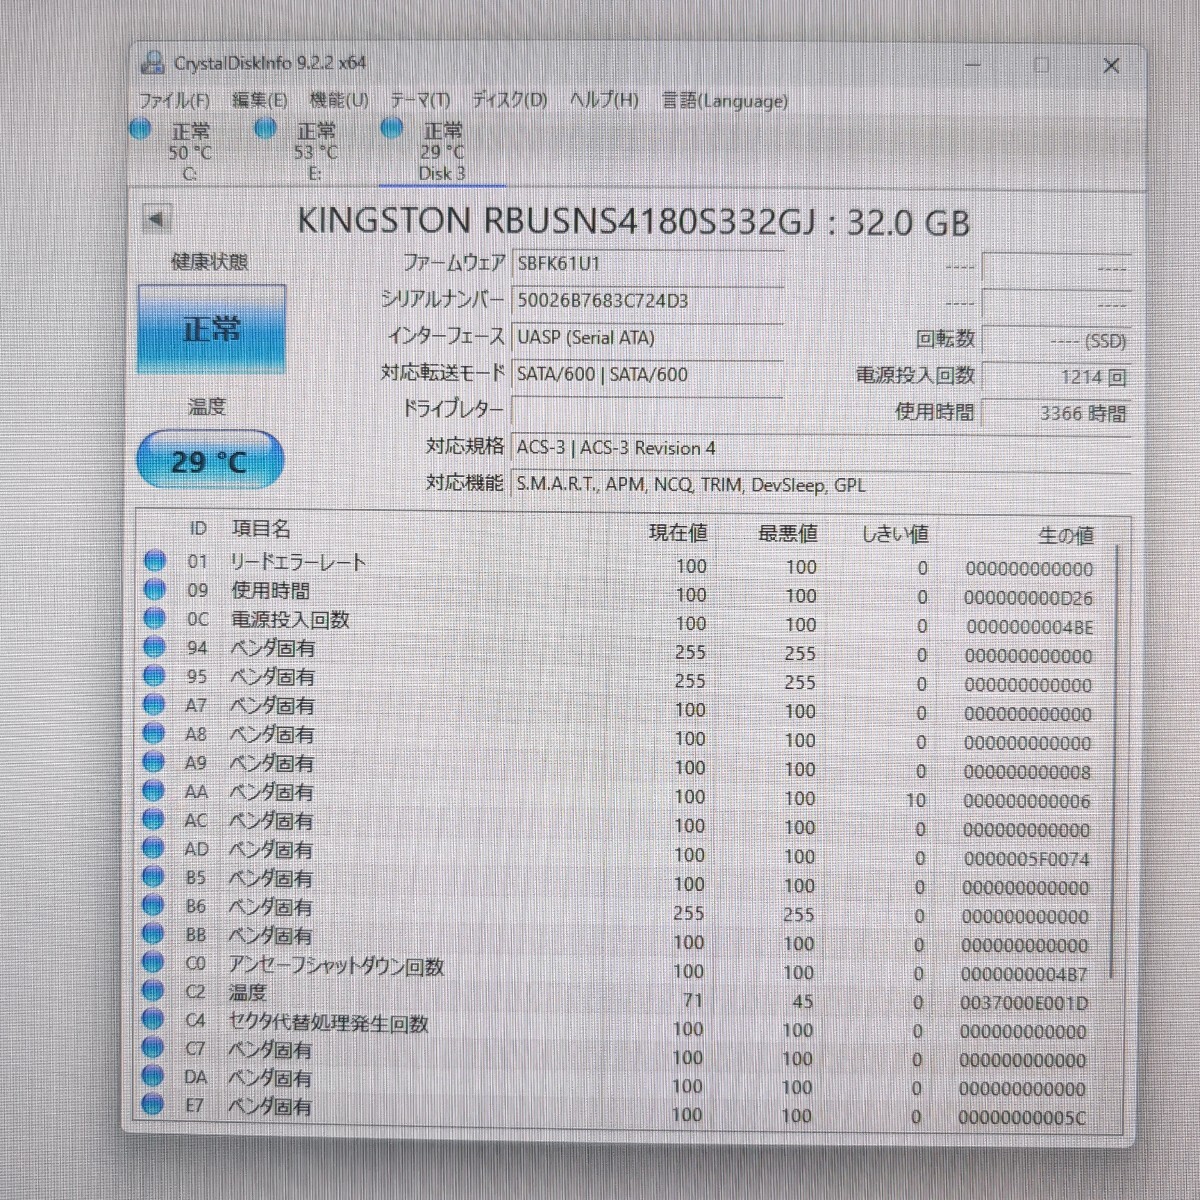
Task: Click the blue status orb for Disk 3
Action: click(392, 128)
